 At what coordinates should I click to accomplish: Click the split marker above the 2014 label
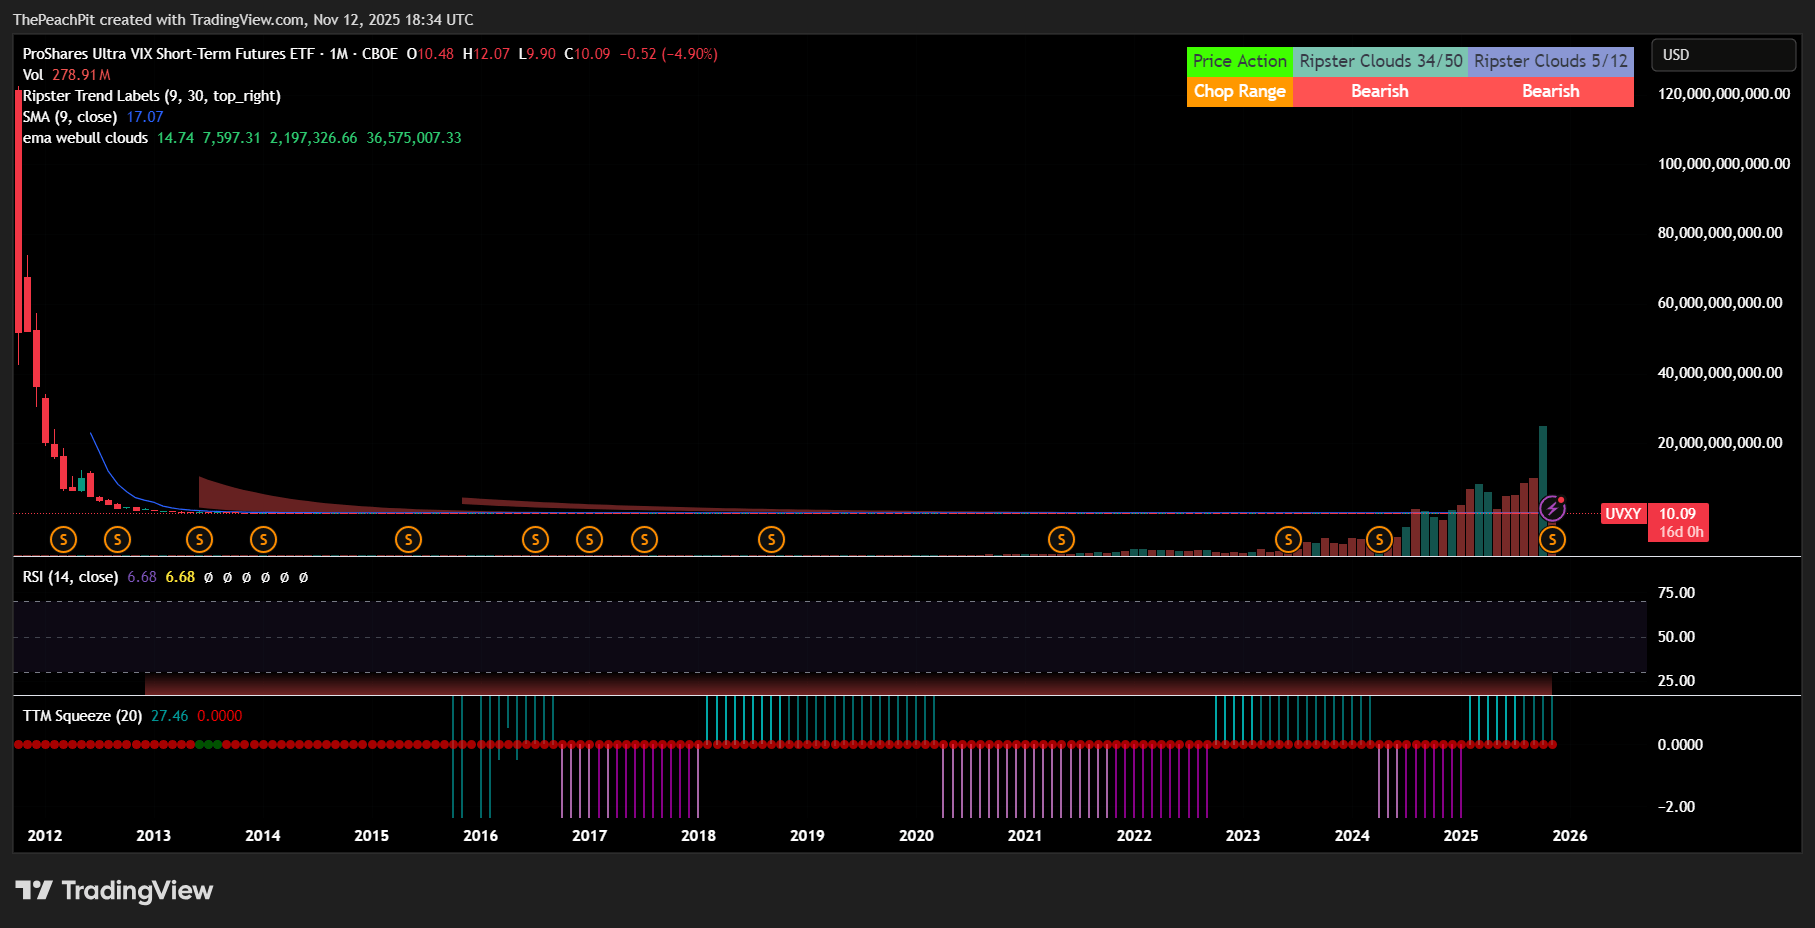(263, 540)
